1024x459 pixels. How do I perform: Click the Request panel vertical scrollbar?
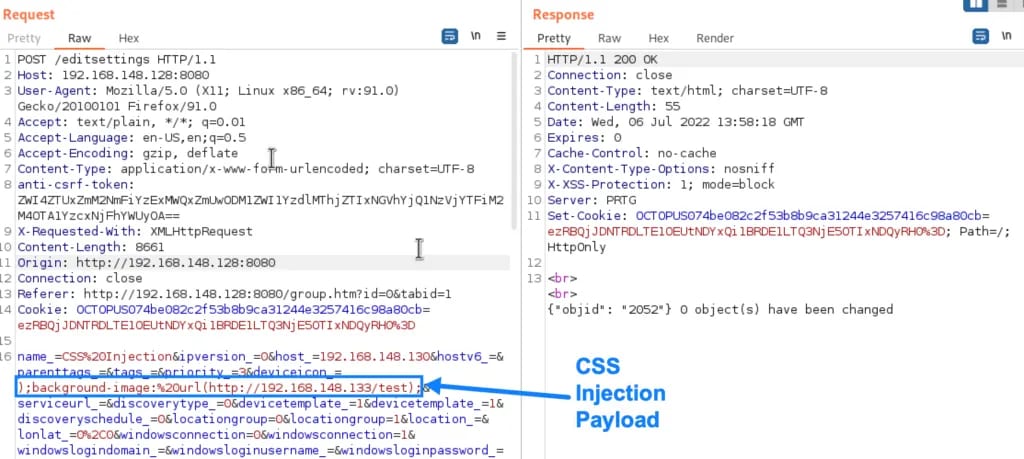(513, 140)
